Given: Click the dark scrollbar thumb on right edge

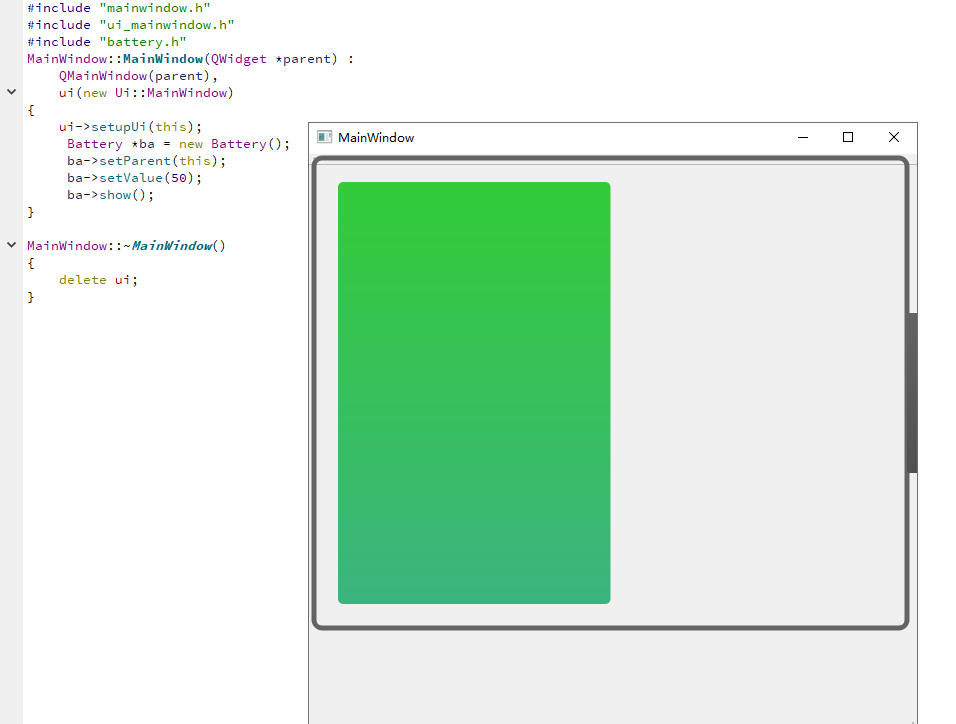Looking at the screenshot, I should tap(912, 392).
